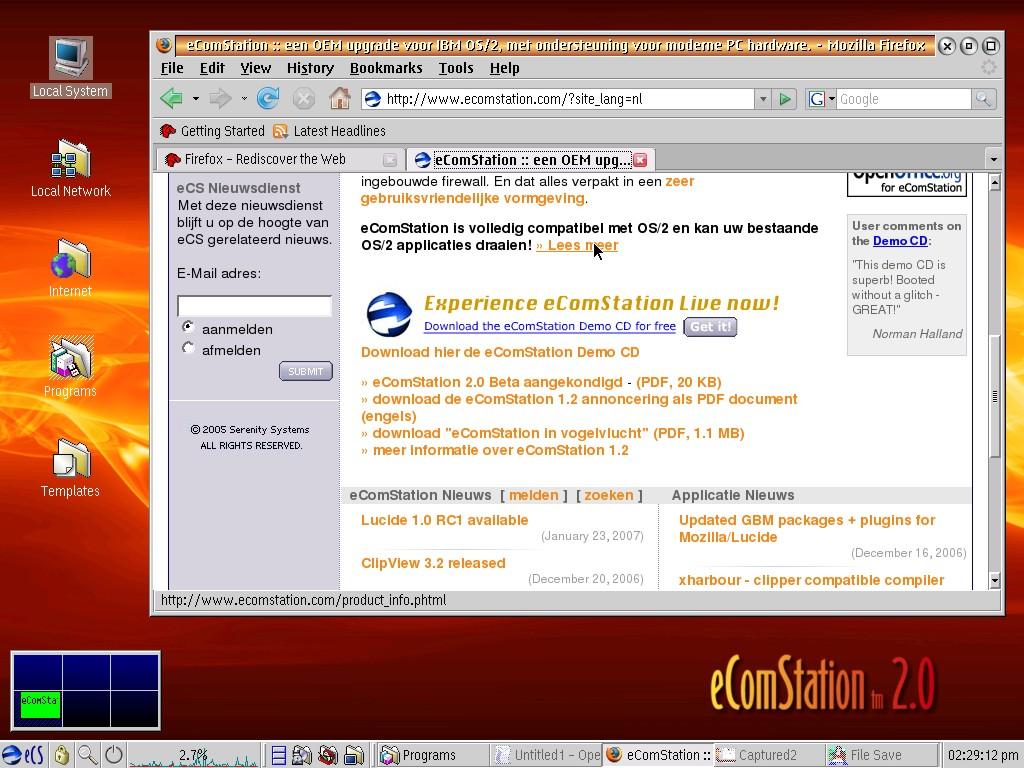This screenshot has height=768, width=1024.
Task: Open the Local Network desktop icon
Action: (x=71, y=168)
